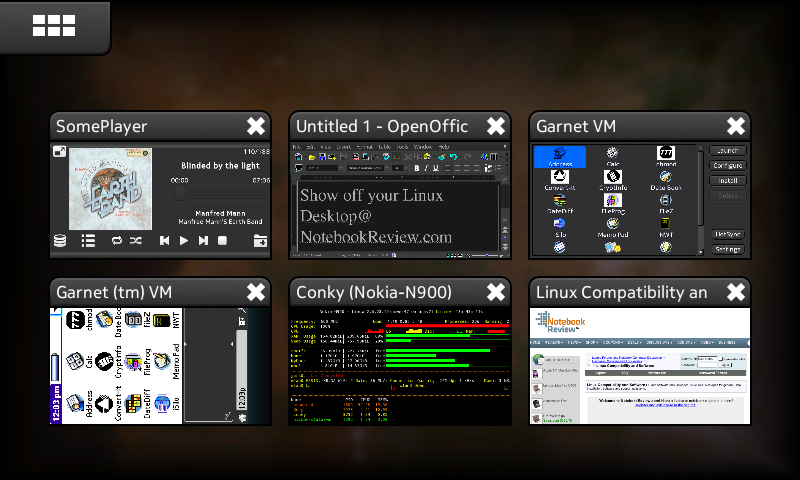Toggle Italic formatting in OpenOffice
800x480 pixels.
[426, 168]
